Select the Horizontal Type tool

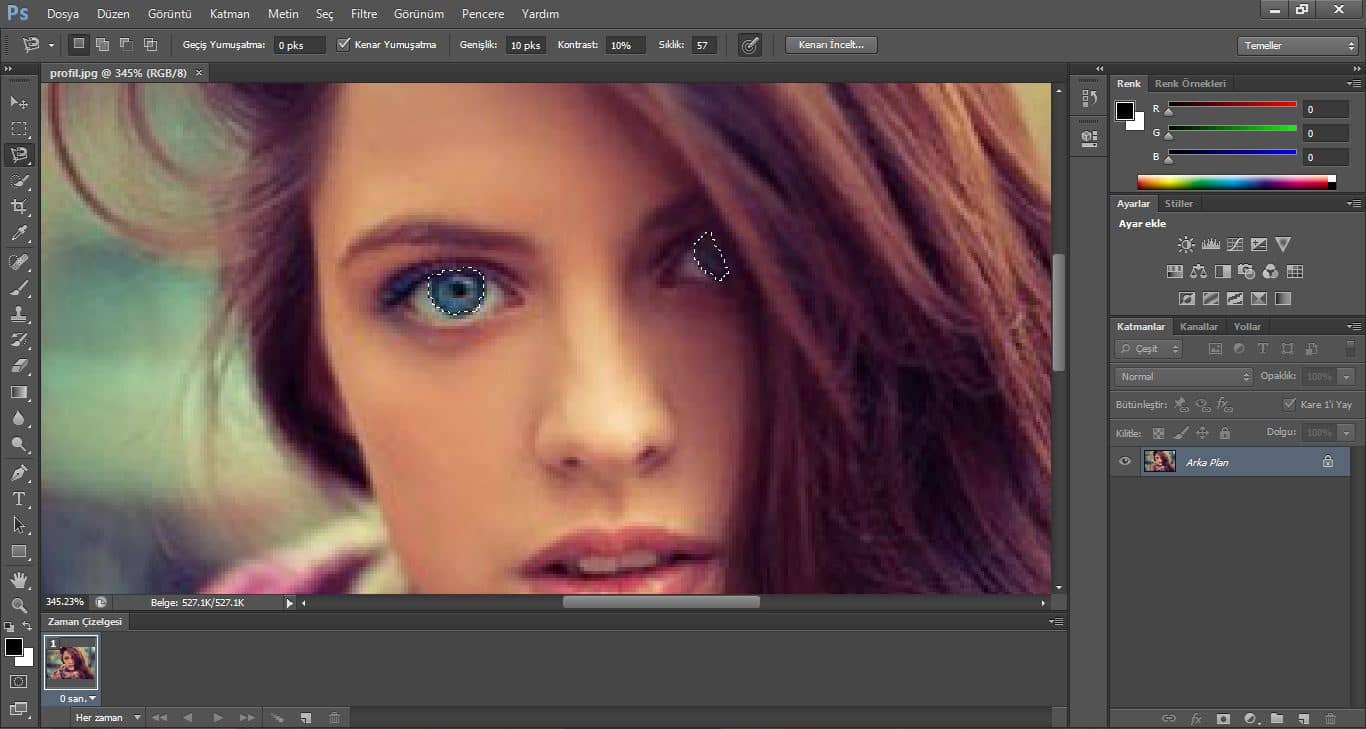(19, 499)
